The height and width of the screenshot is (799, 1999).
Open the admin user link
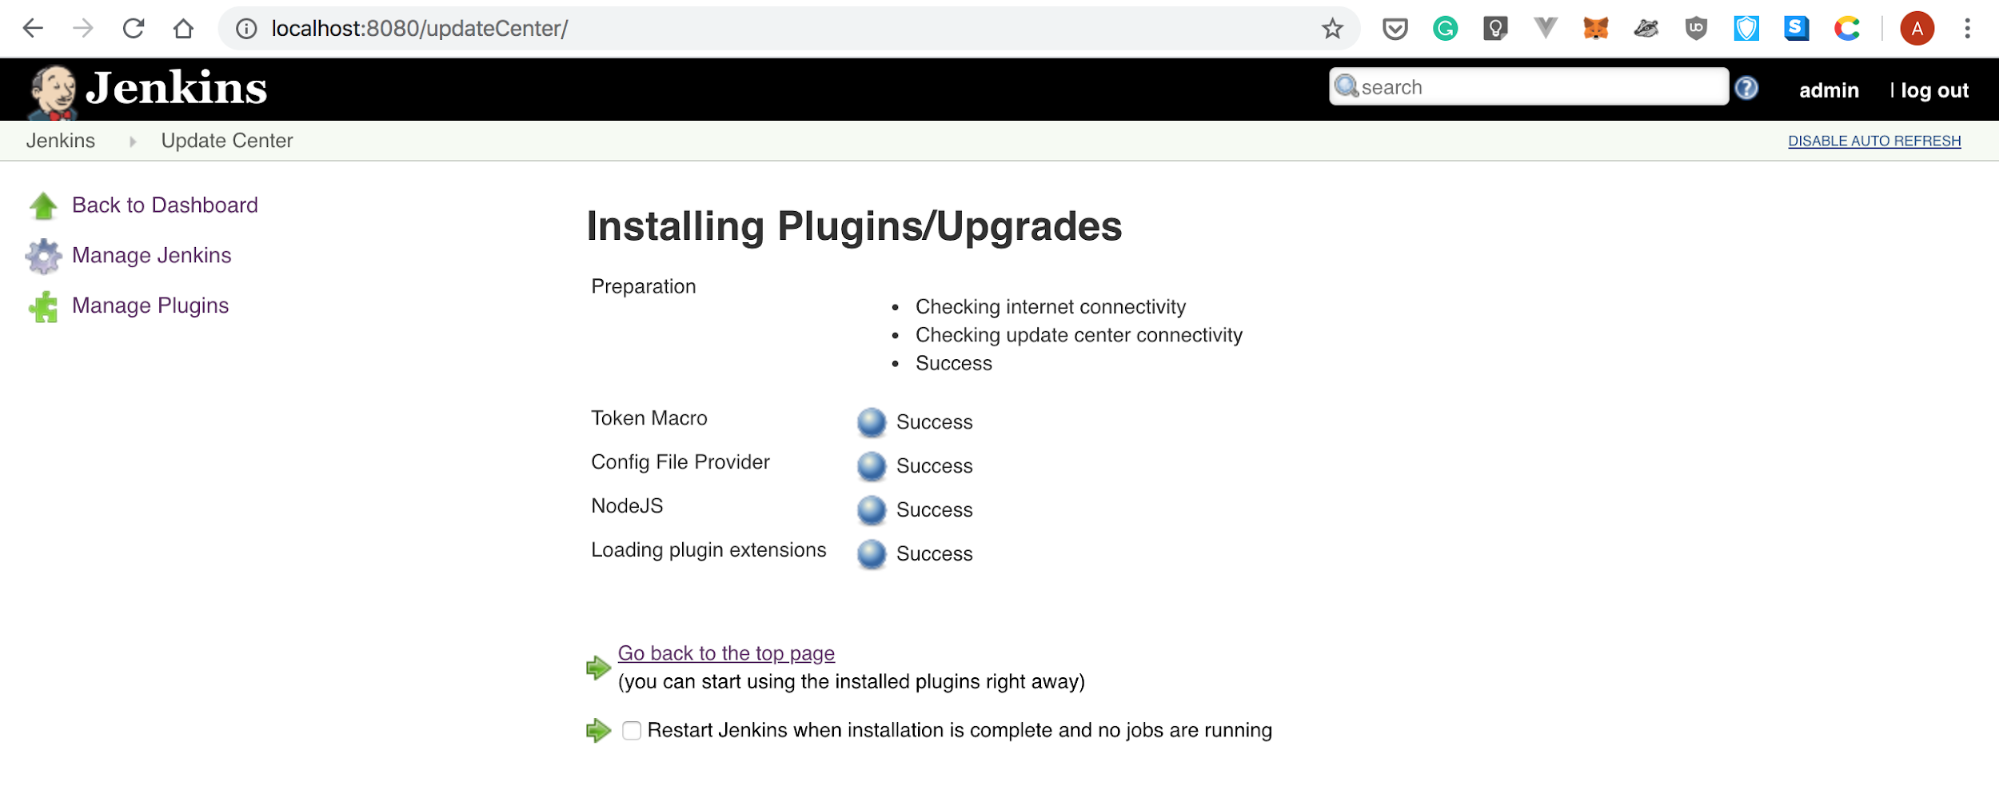pos(1829,90)
